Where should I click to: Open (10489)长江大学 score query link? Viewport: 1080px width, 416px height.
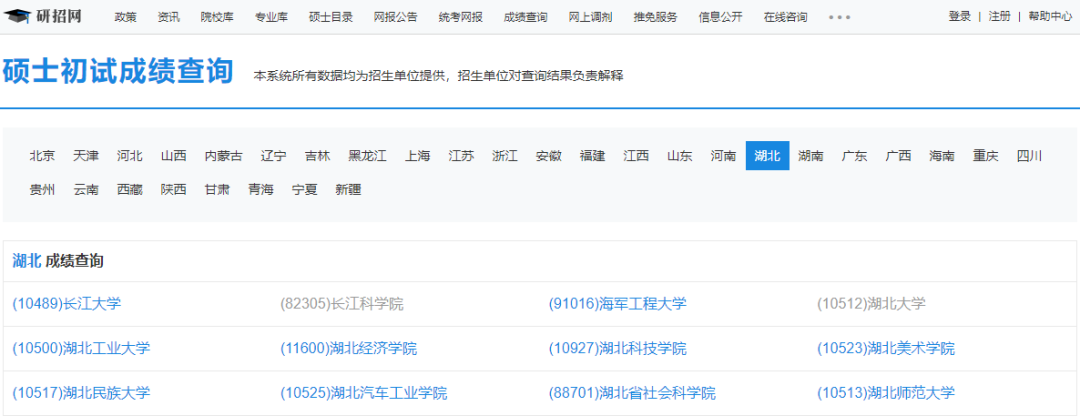pyautogui.click(x=67, y=303)
